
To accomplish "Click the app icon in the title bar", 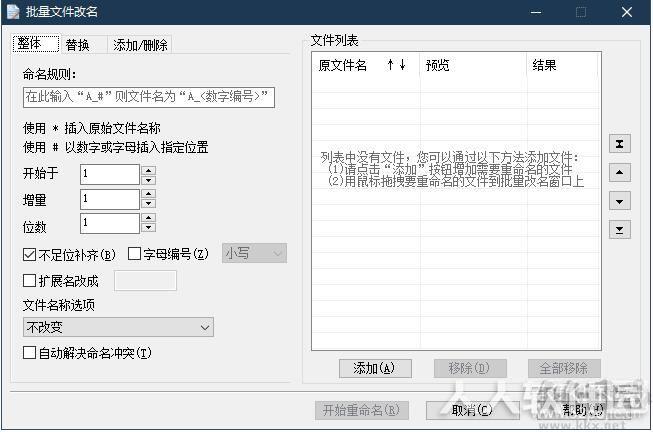I will click(13, 12).
